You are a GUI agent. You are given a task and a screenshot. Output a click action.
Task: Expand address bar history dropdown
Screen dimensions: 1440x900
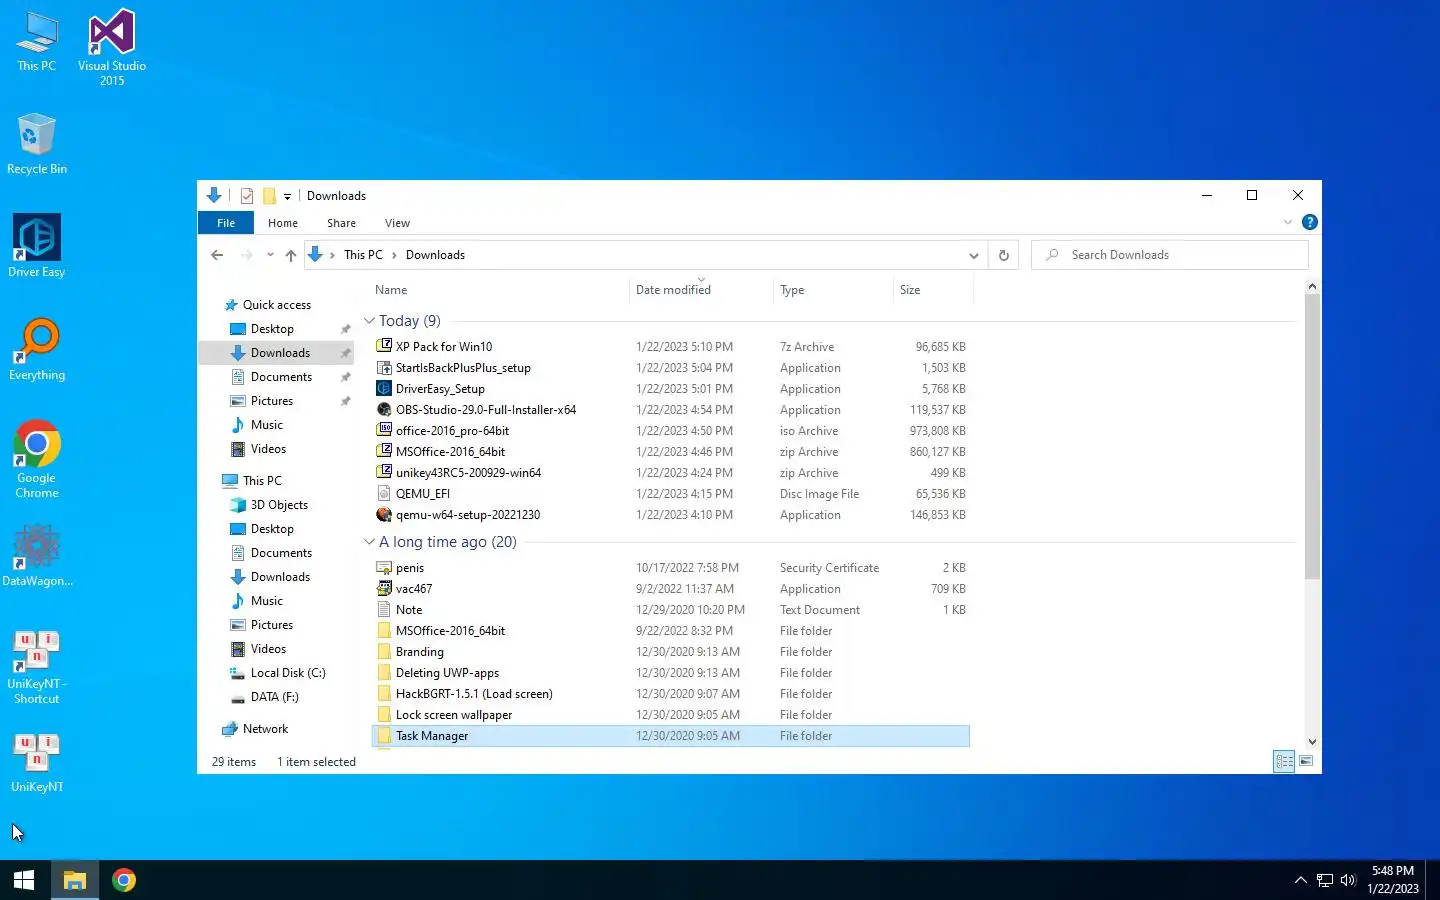pos(973,255)
